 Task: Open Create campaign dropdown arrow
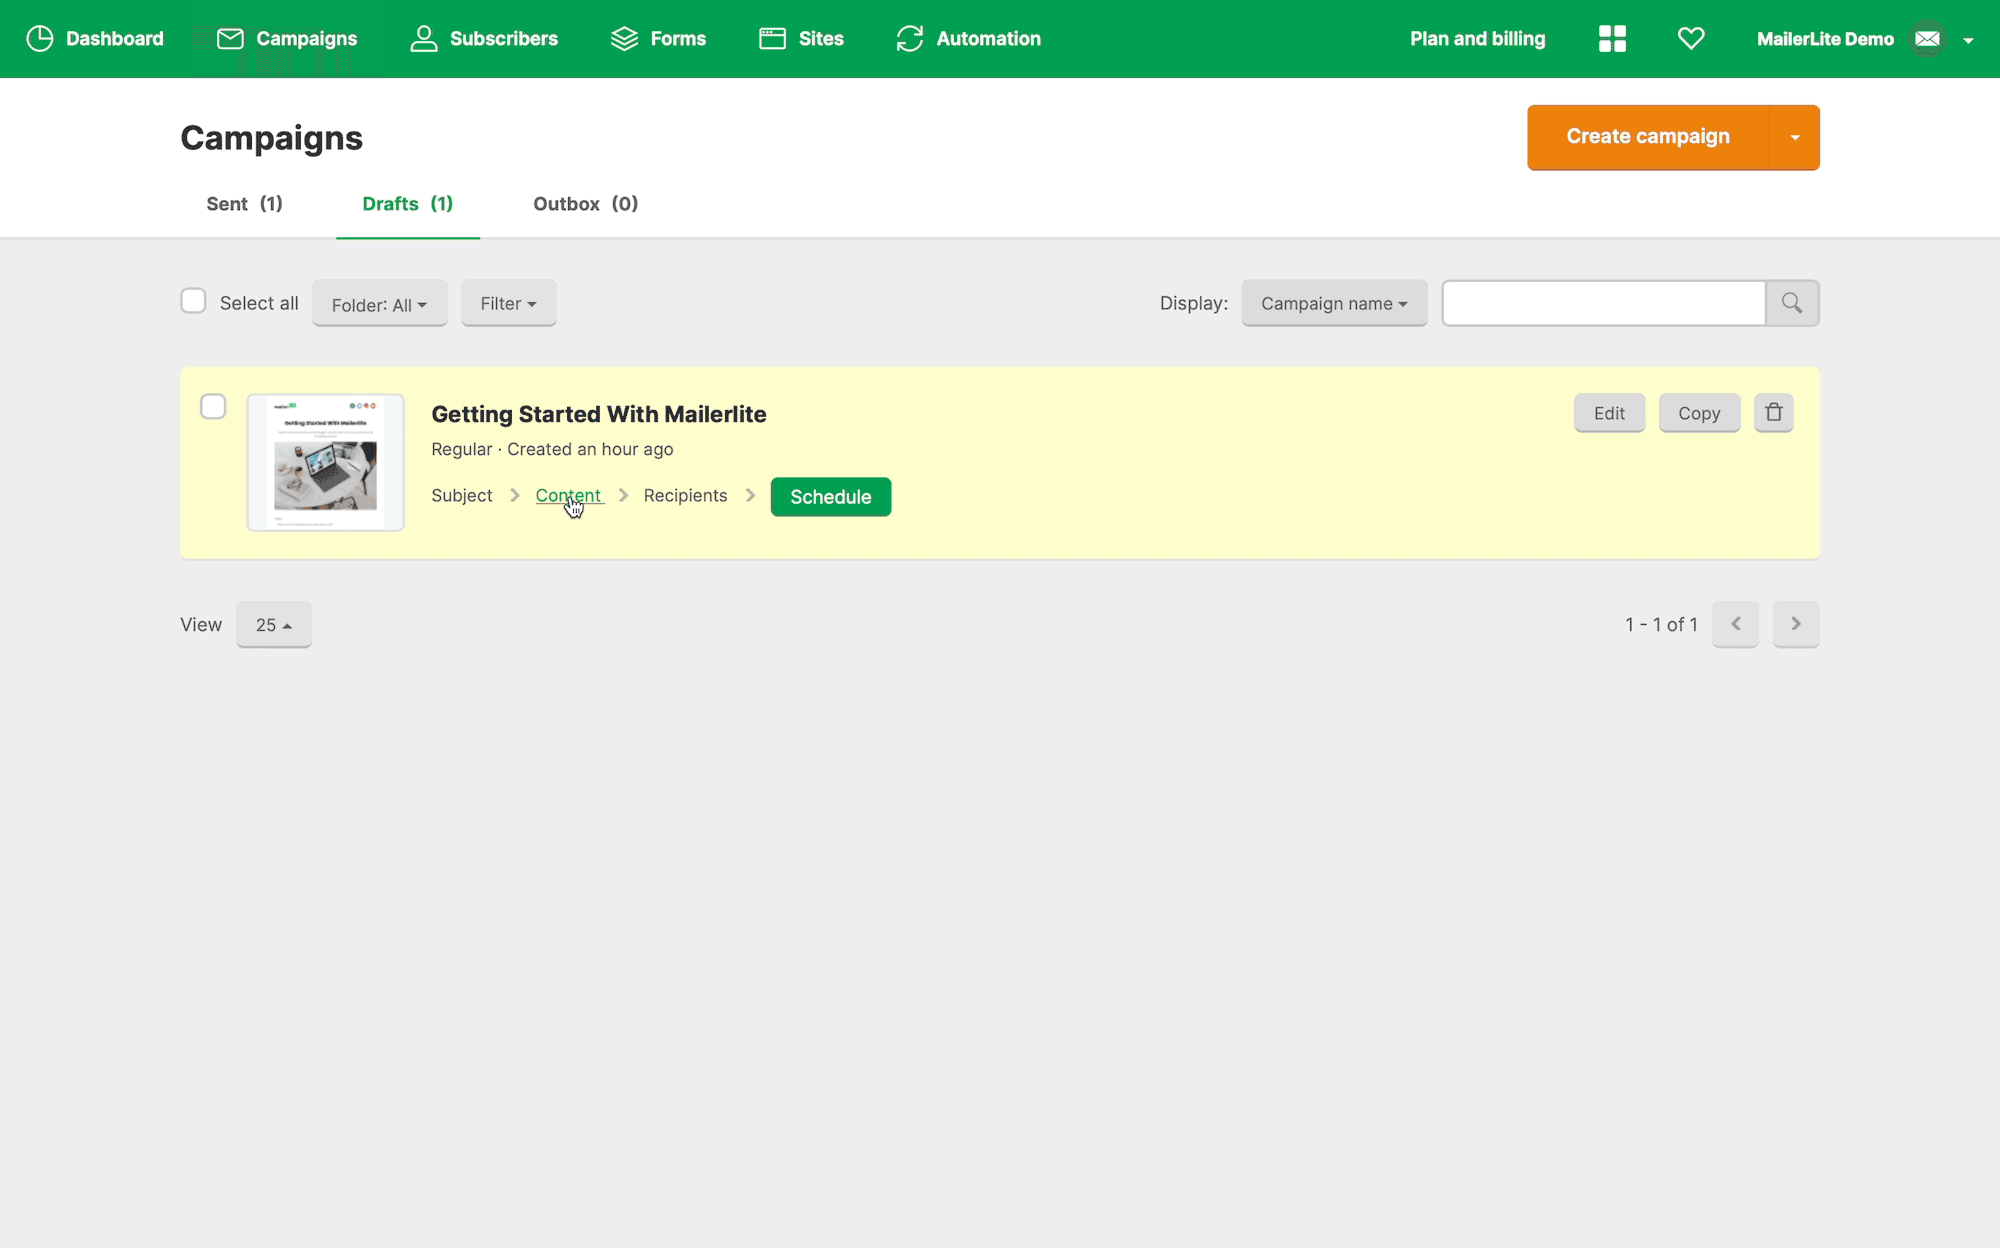pyautogui.click(x=1795, y=137)
